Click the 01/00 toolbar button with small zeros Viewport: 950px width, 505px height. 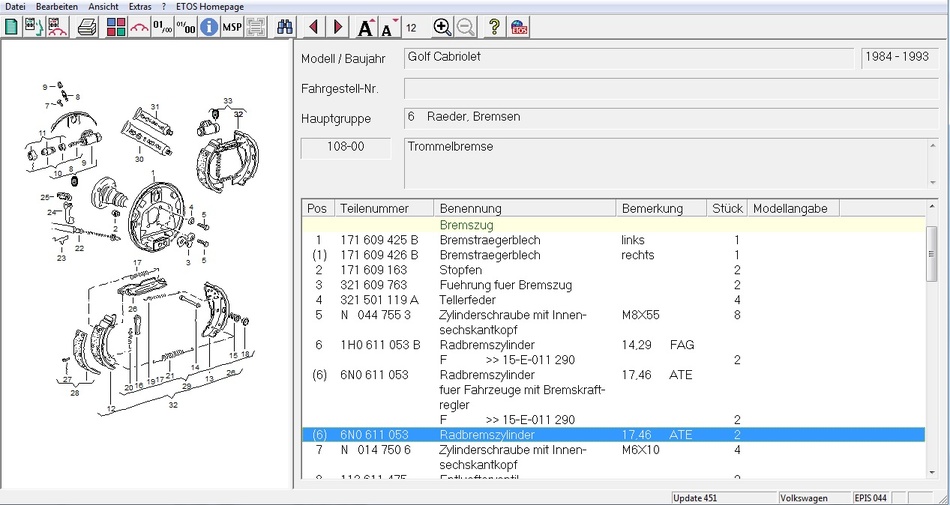click(x=162, y=27)
